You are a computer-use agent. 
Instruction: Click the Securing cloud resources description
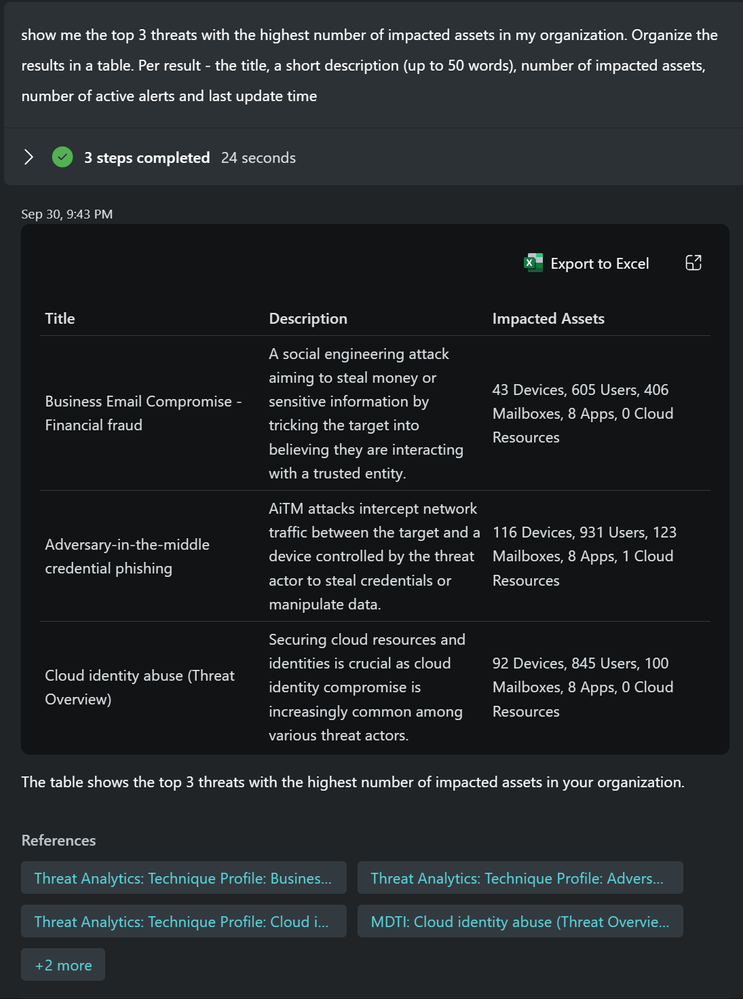coord(367,687)
